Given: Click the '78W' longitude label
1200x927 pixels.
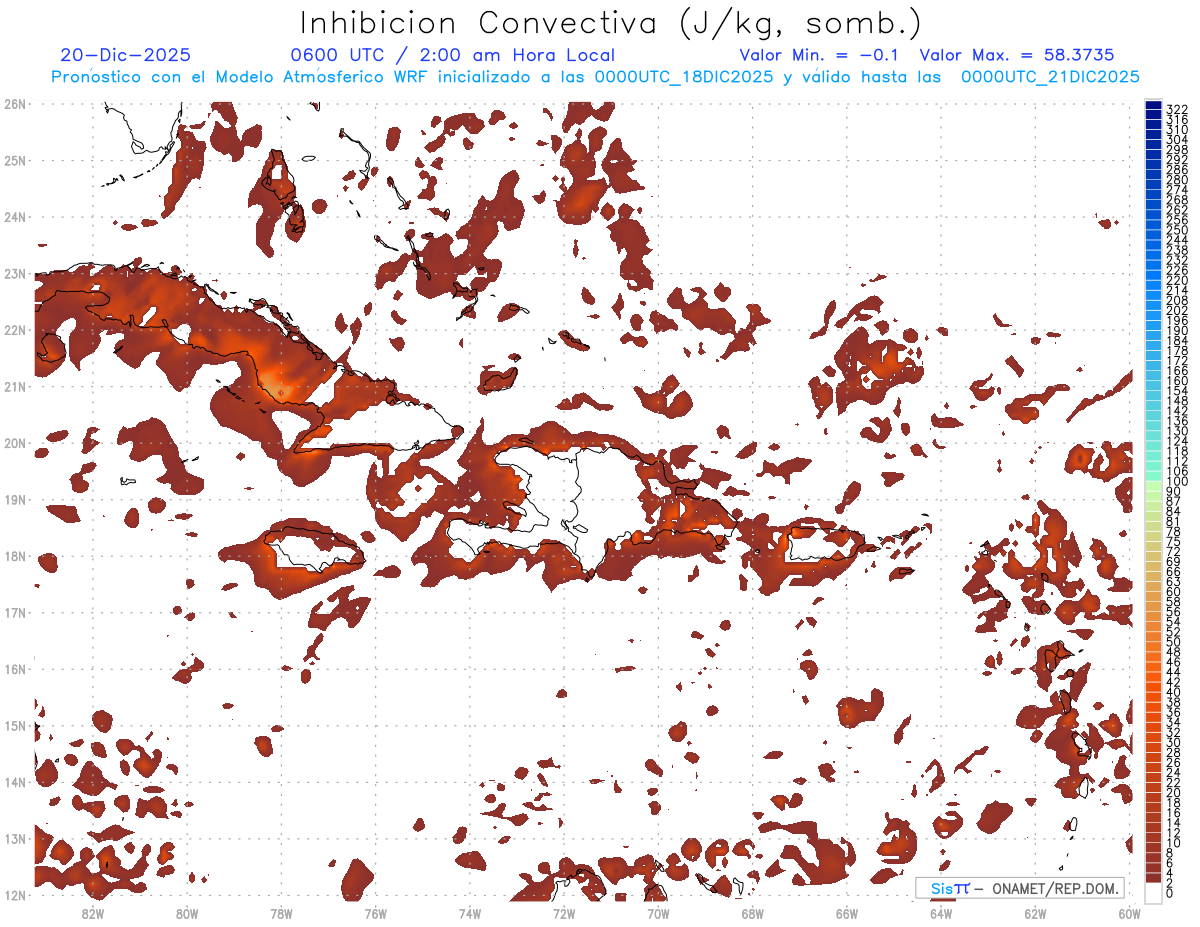Looking at the screenshot, I should (281, 913).
